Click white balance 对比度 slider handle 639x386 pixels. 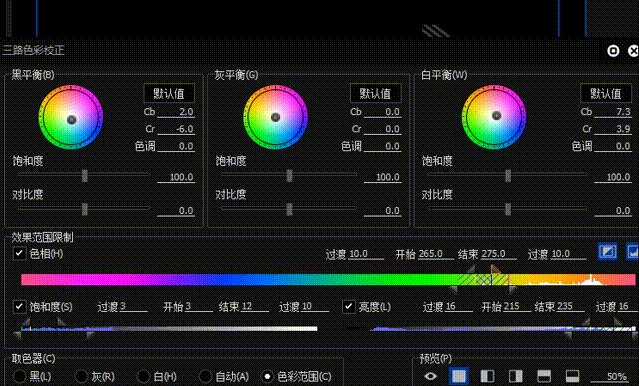pyautogui.click(x=508, y=209)
